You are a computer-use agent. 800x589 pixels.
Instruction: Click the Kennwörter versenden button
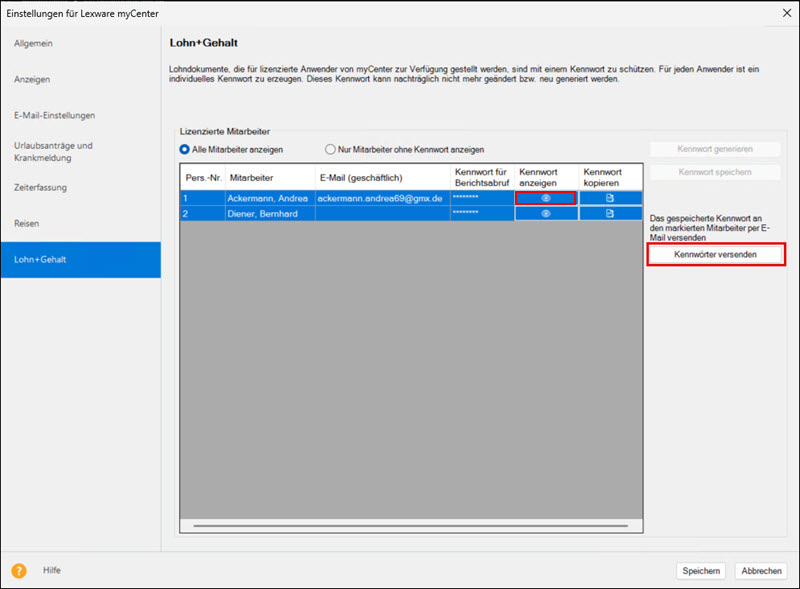coord(715,254)
